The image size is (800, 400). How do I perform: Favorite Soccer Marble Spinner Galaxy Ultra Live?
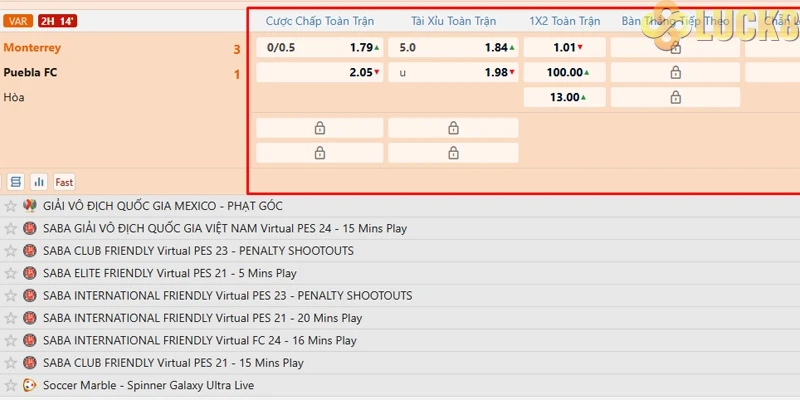click(x=10, y=385)
